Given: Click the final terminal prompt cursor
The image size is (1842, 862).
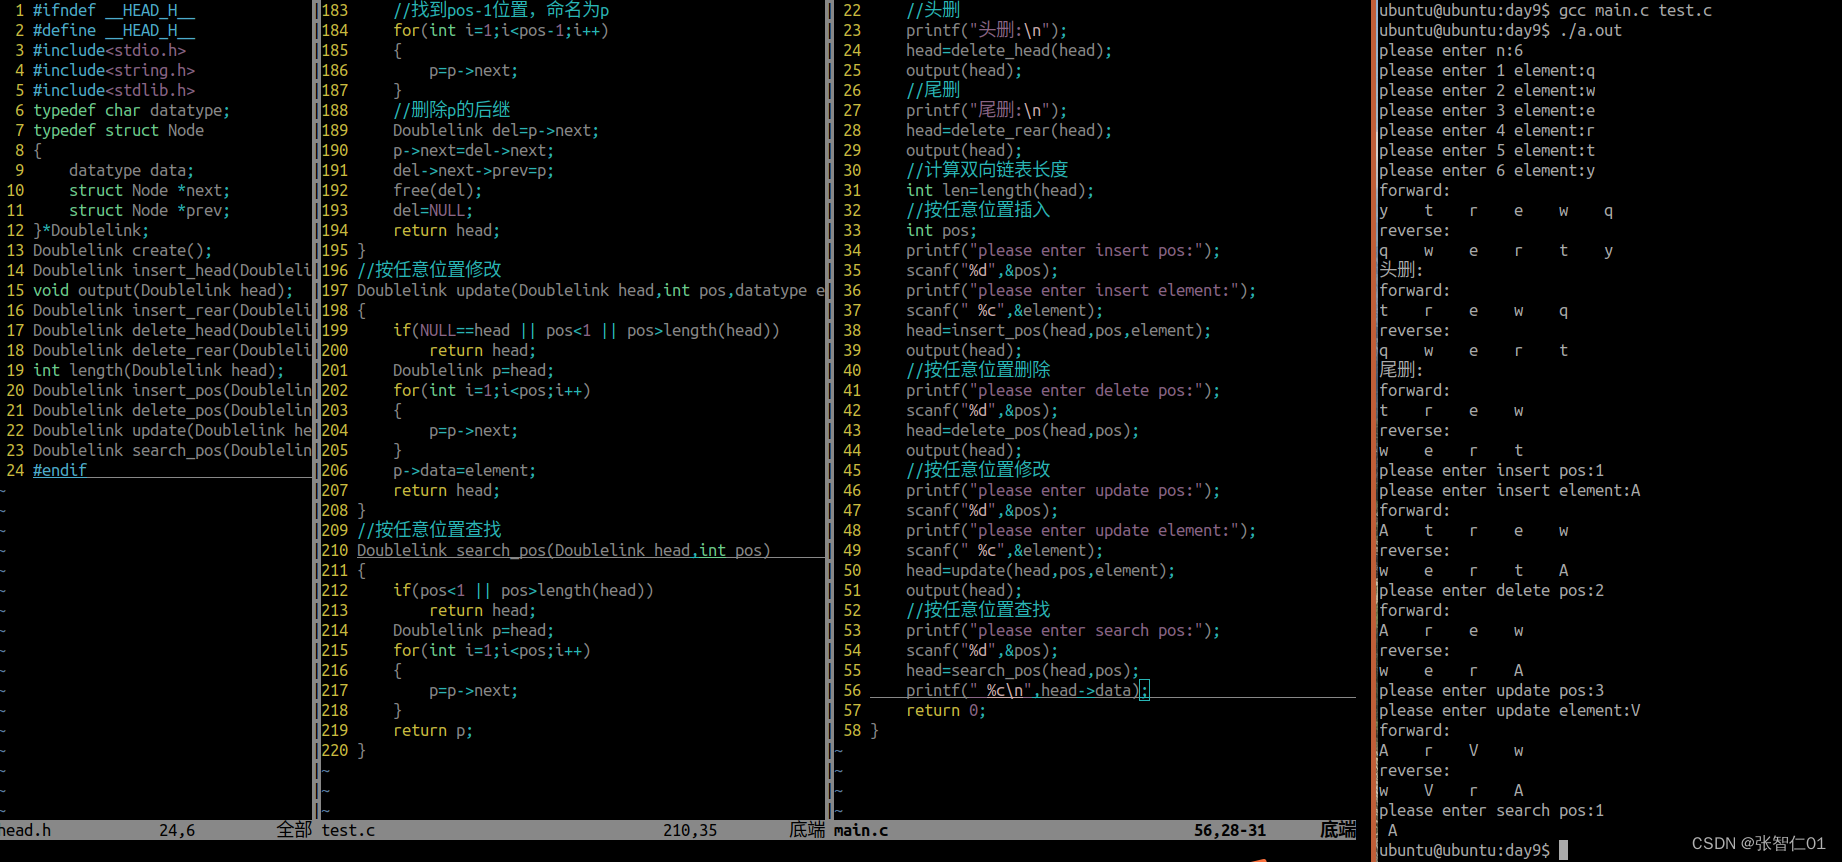Looking at the screenshot, I should click(1563, 850).
